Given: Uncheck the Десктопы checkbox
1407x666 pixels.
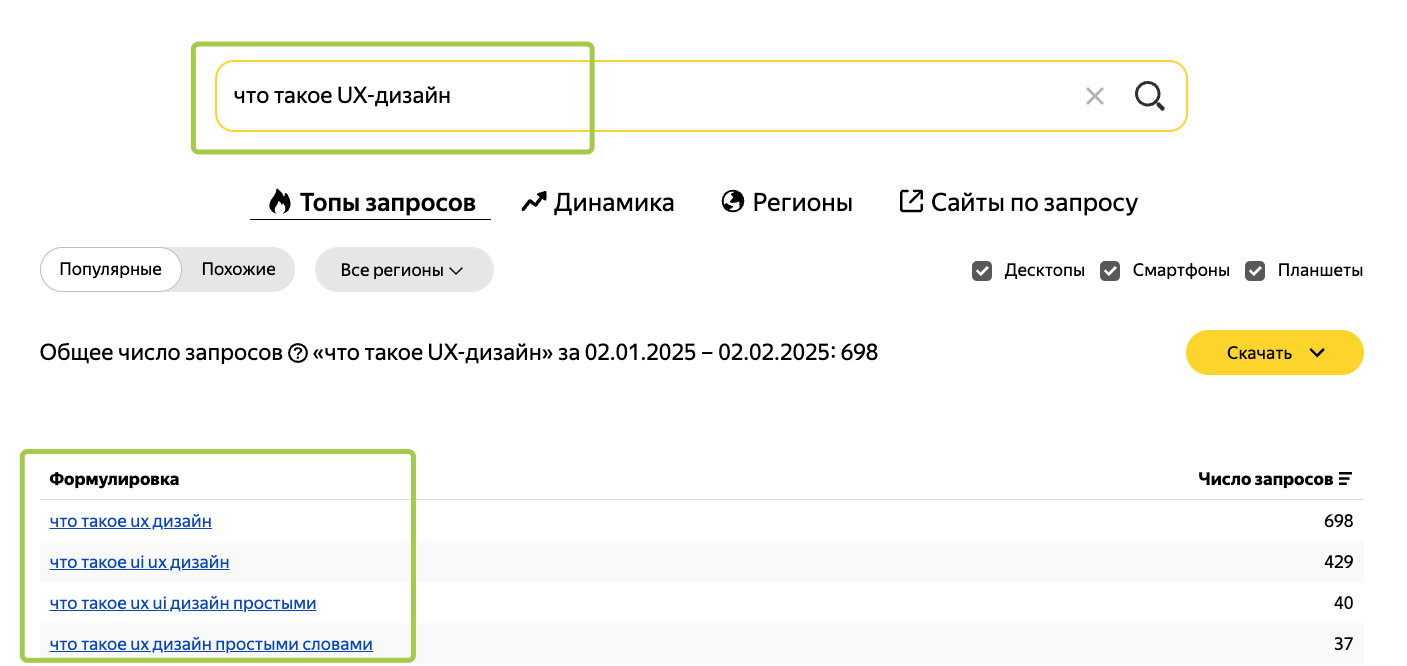Looking at the screenshot, I should pyautogui.click(x=982, y=271).
